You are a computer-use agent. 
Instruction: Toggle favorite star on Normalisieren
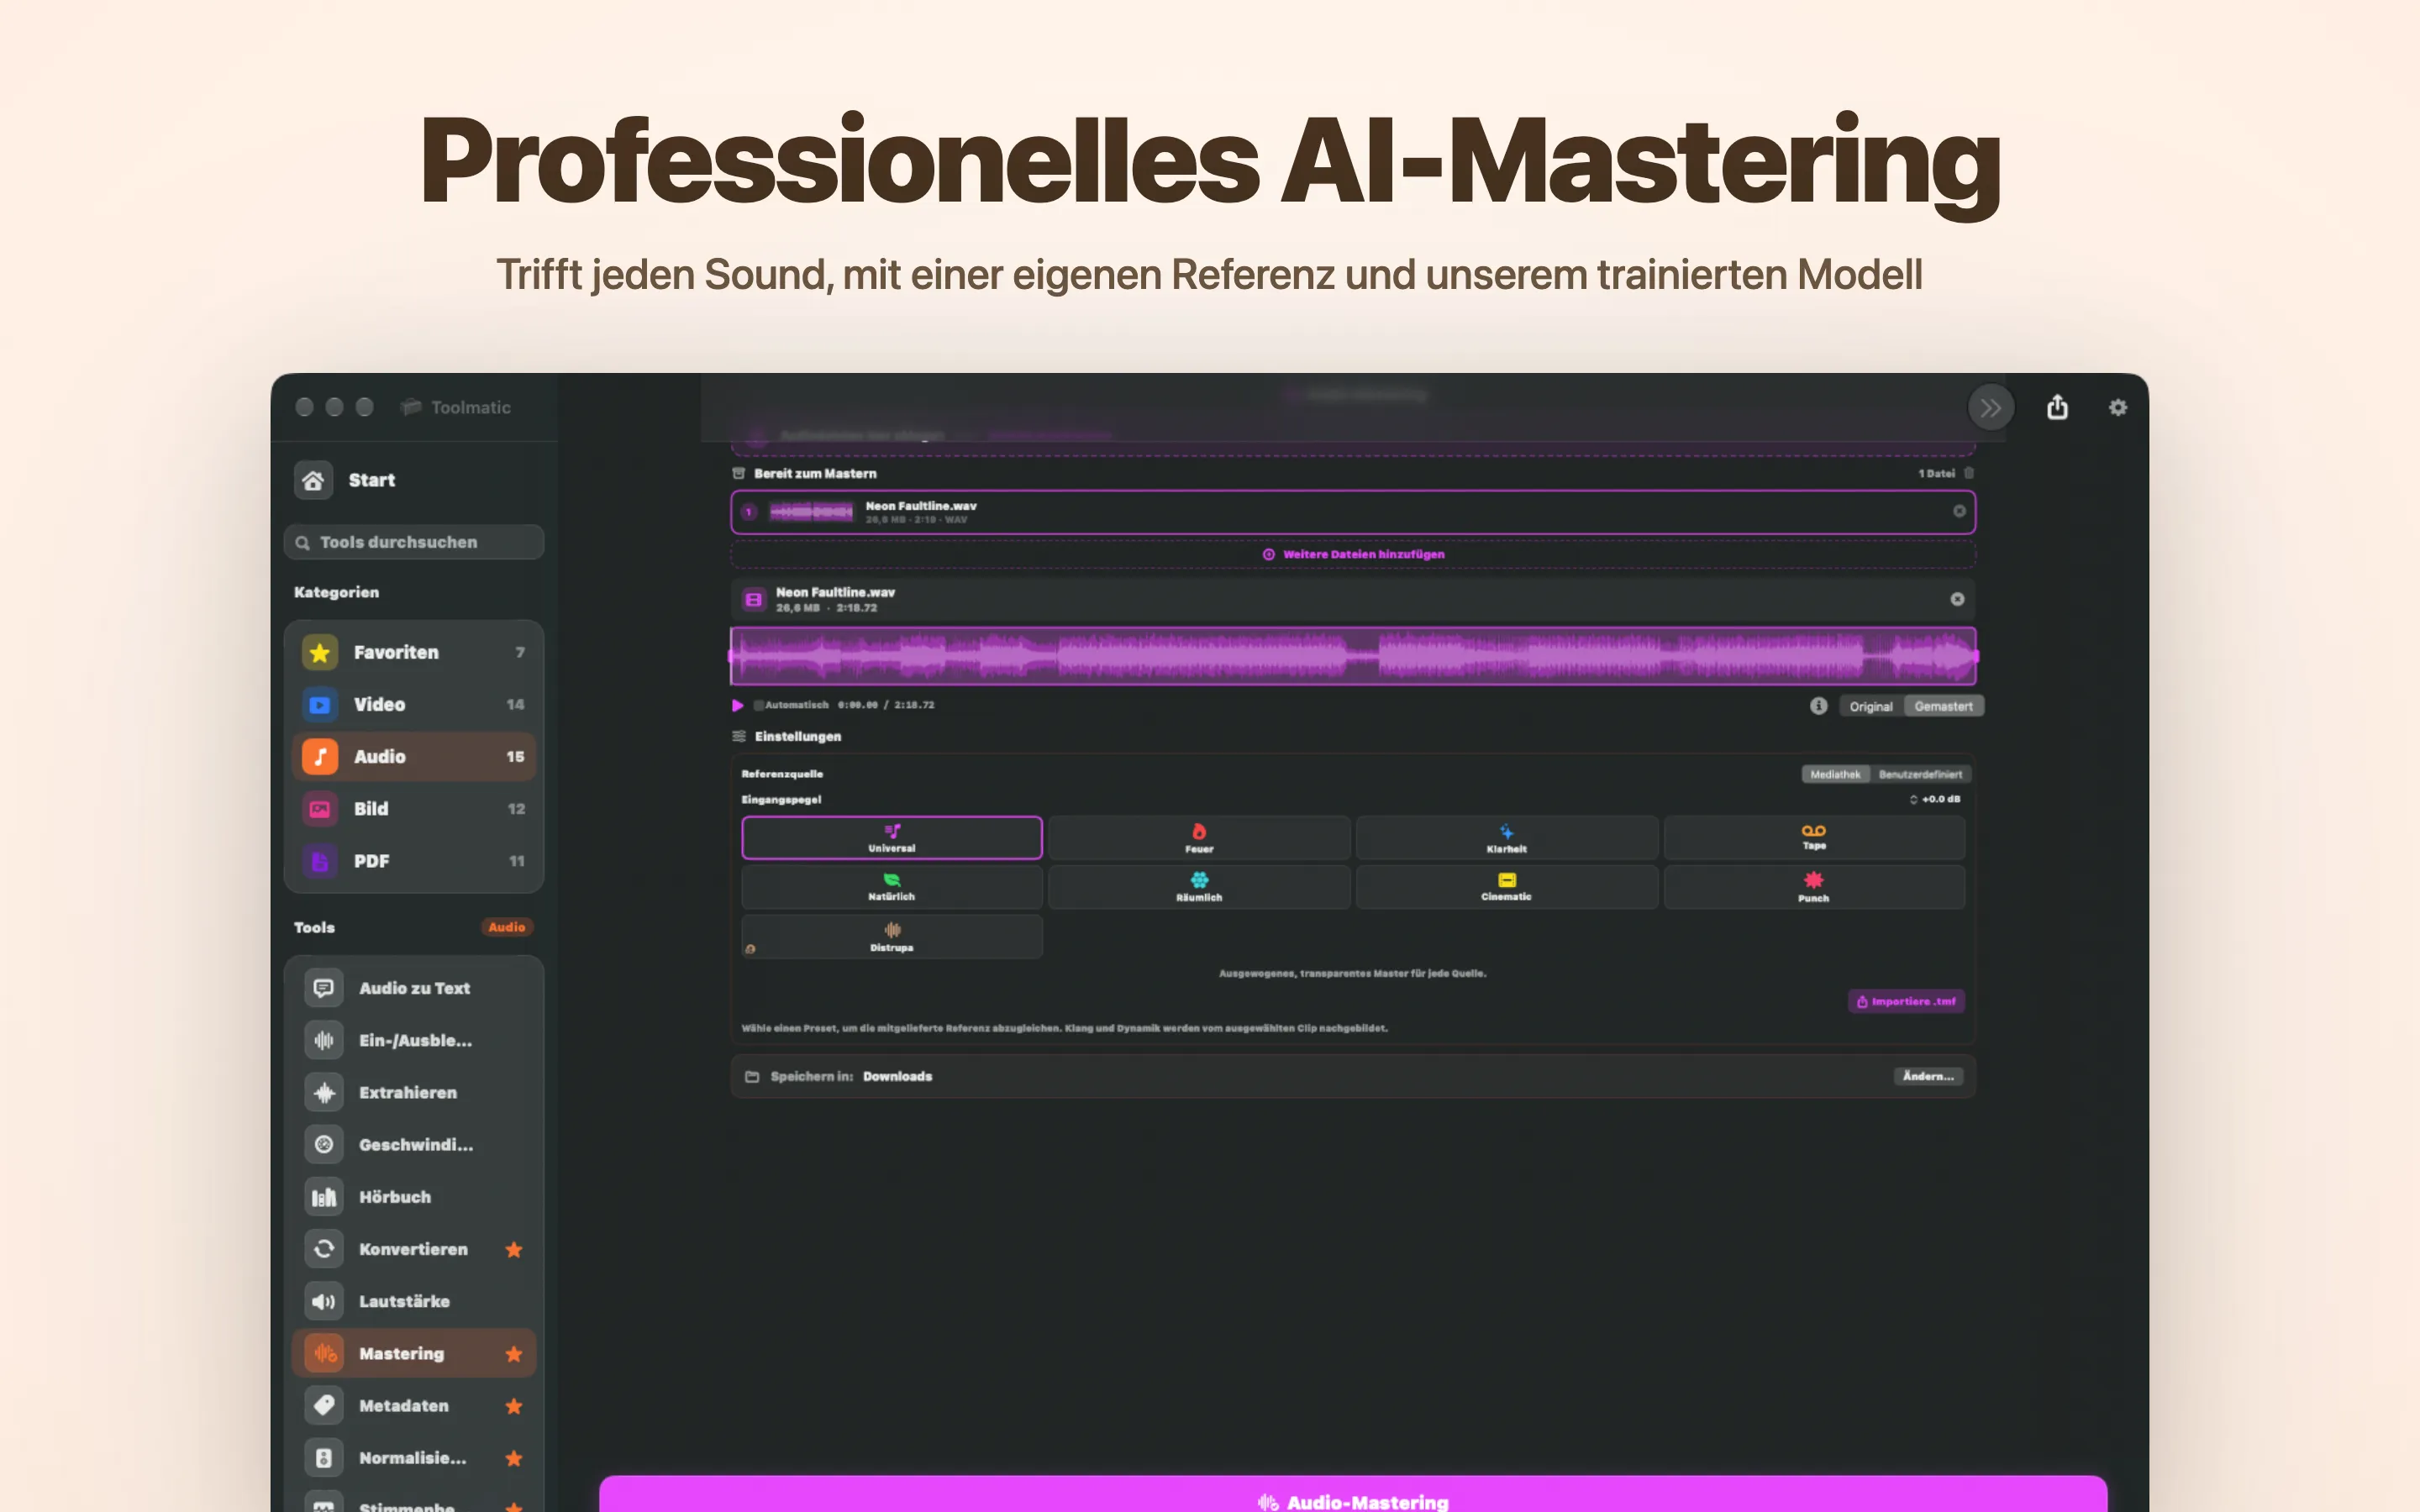514,1458
